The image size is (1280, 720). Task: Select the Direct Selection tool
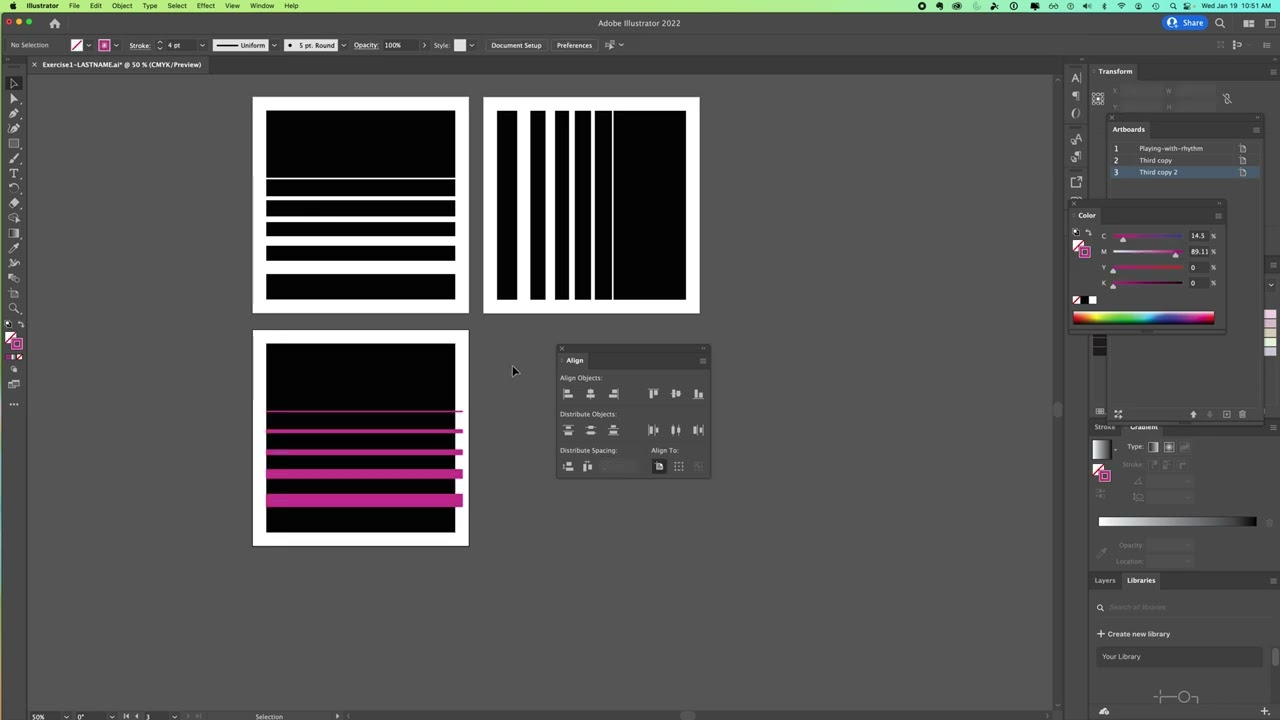coord(14,98)
